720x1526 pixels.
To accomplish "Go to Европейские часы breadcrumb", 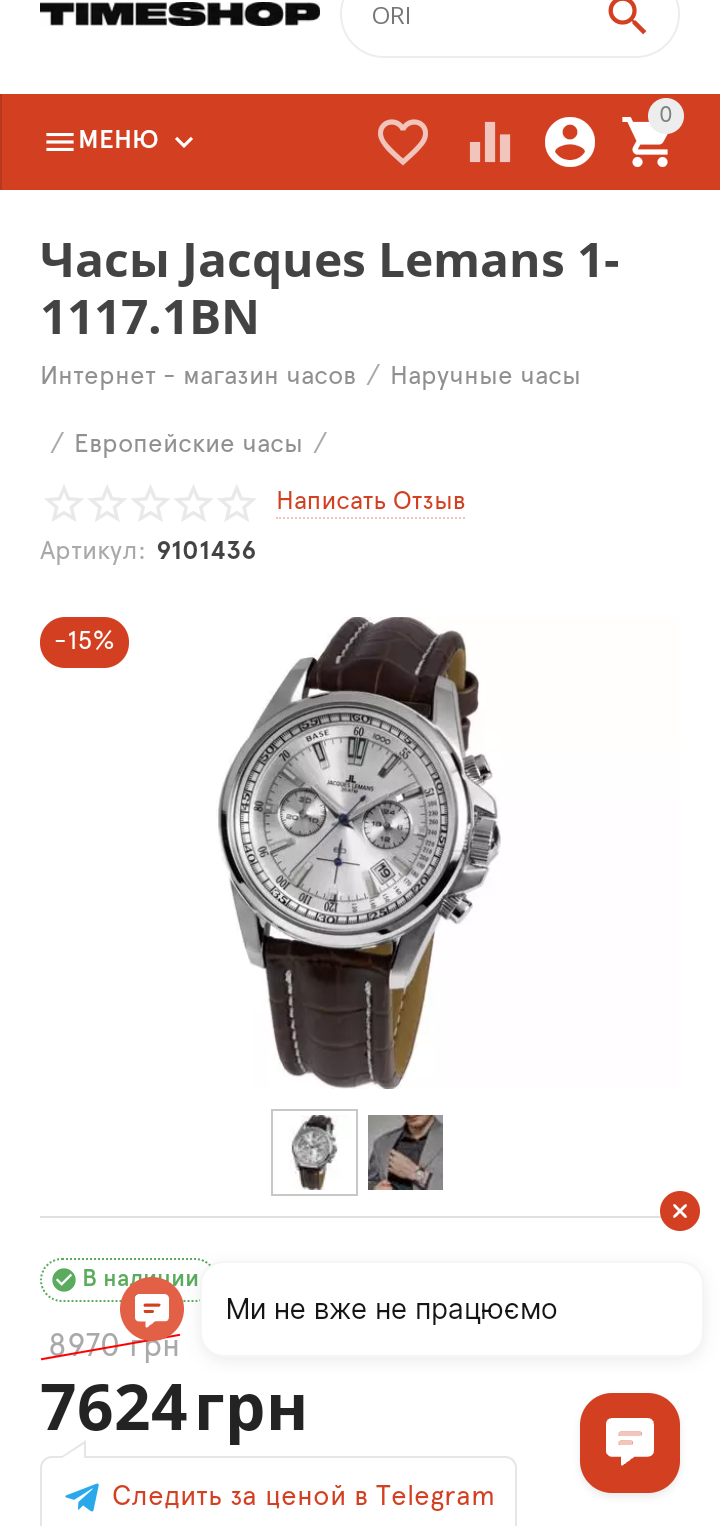I will 188,443.
